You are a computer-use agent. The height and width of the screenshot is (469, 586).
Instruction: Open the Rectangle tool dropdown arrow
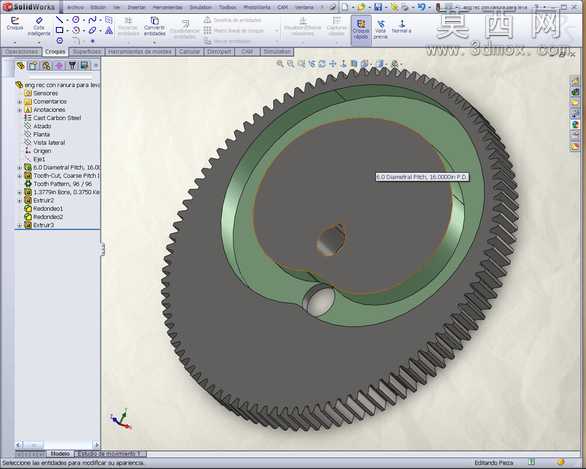[67, 30]
